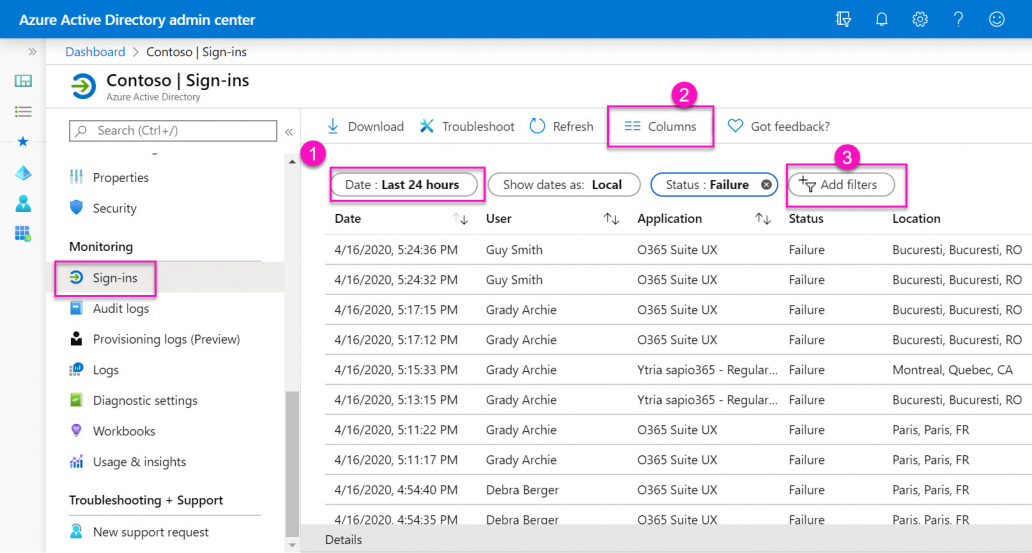
Task: Go to Dashboard breadcrumb link
Action: click(95, 51)
